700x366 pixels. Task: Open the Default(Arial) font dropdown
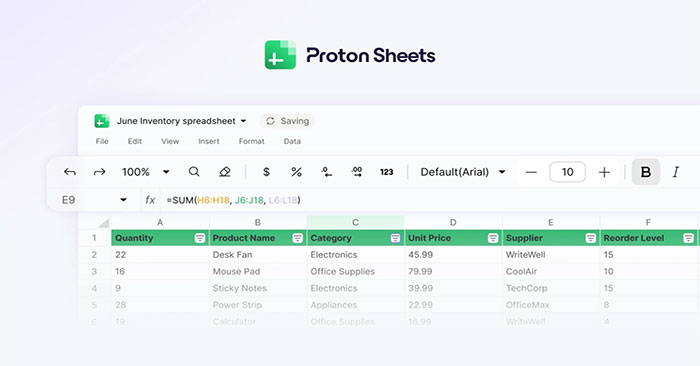tap(502, 172)
